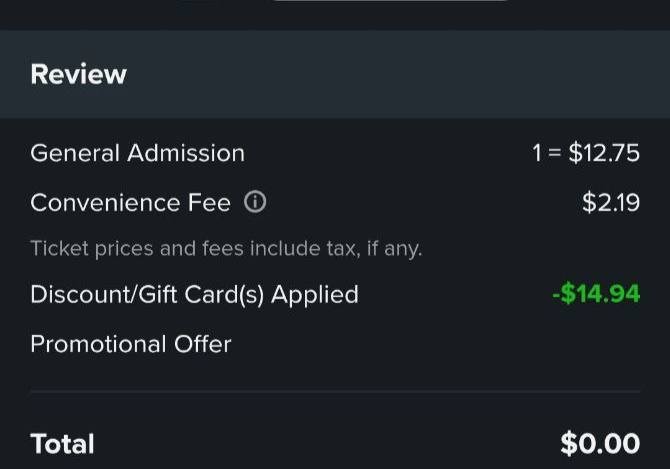Viewport: 670px width, 469px height.
Task: Click the bold Total label
Action: (x=62, y=444)
